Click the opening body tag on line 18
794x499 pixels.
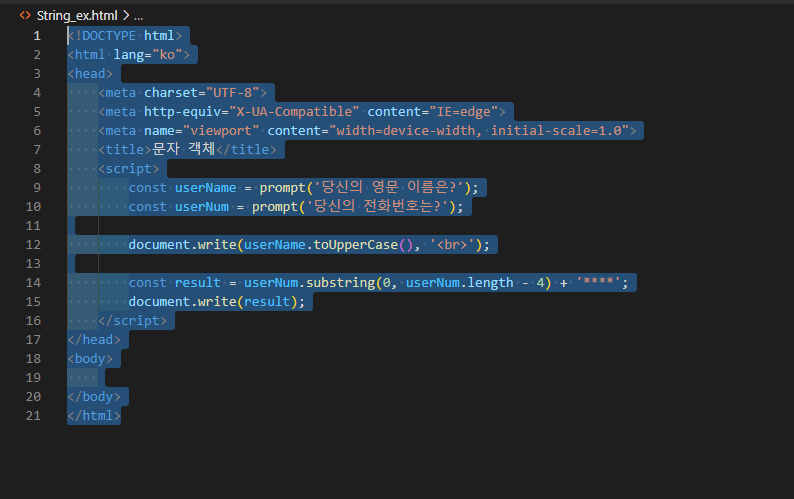point(91,359)
